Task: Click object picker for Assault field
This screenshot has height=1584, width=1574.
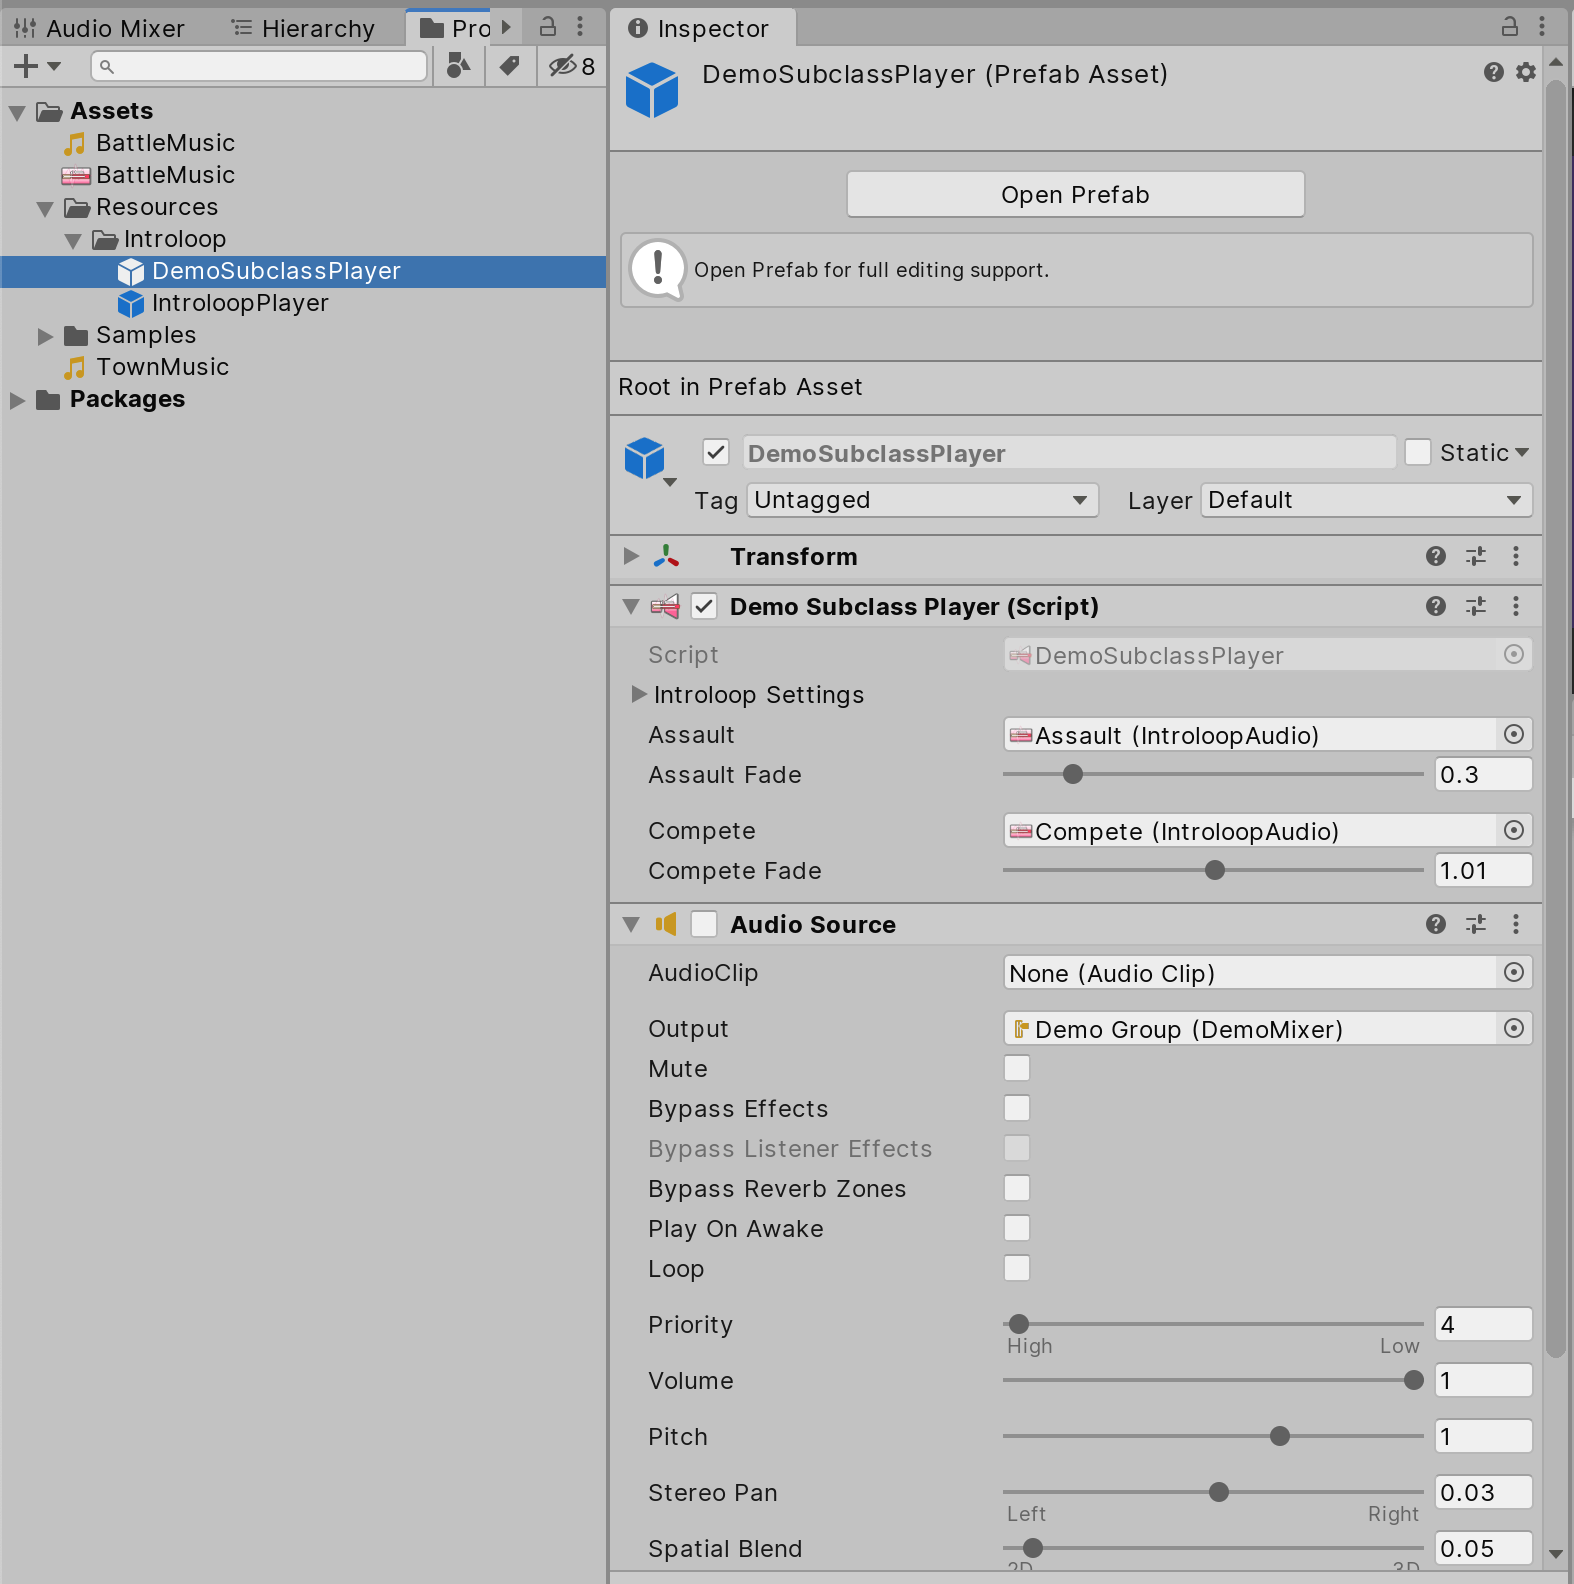Action: 1513,735
